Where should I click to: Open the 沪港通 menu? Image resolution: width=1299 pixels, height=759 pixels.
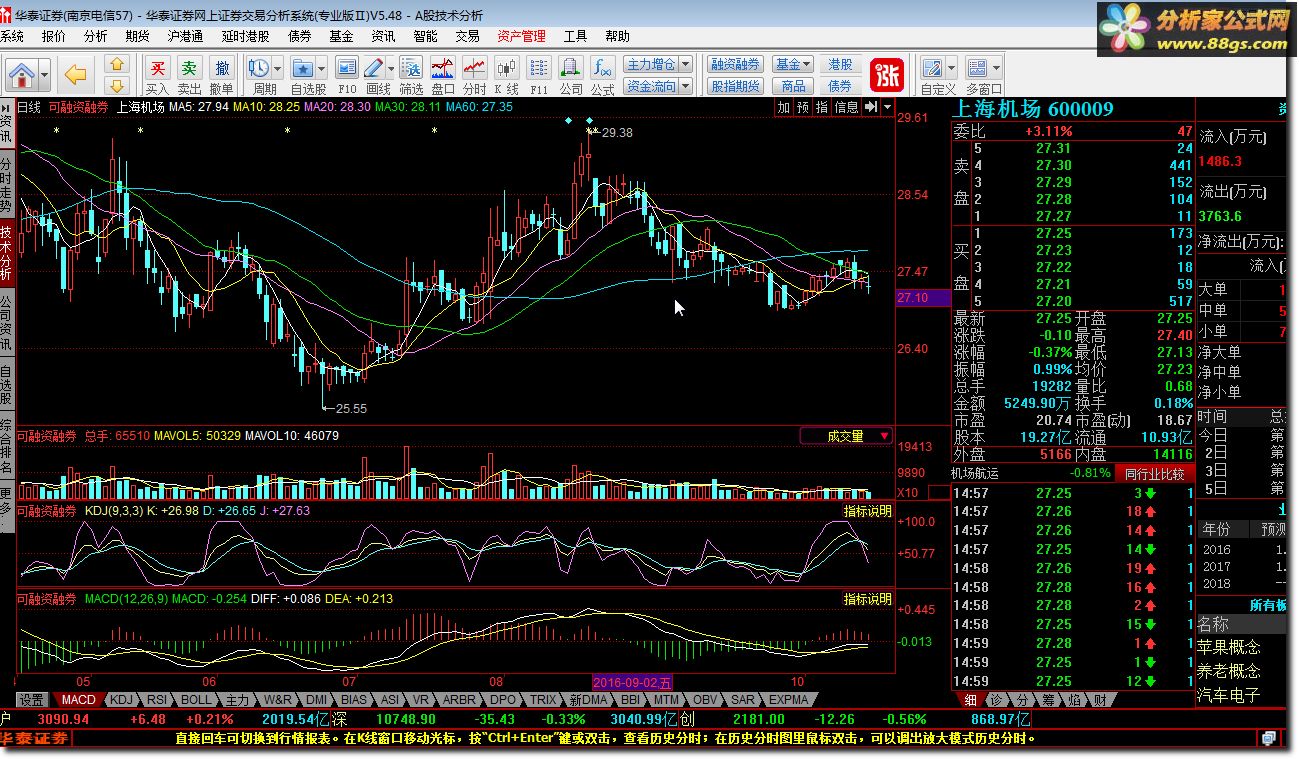[x=186, y=36]
